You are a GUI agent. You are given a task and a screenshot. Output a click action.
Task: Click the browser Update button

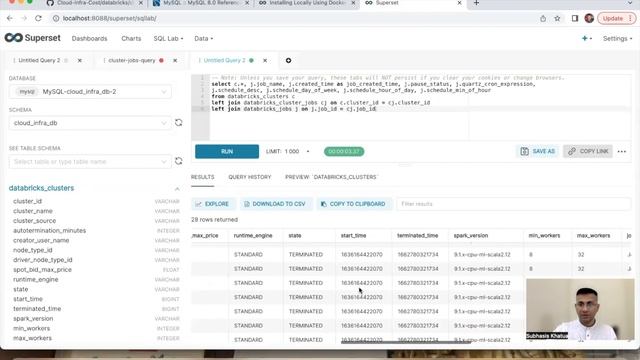pos(616,18)
